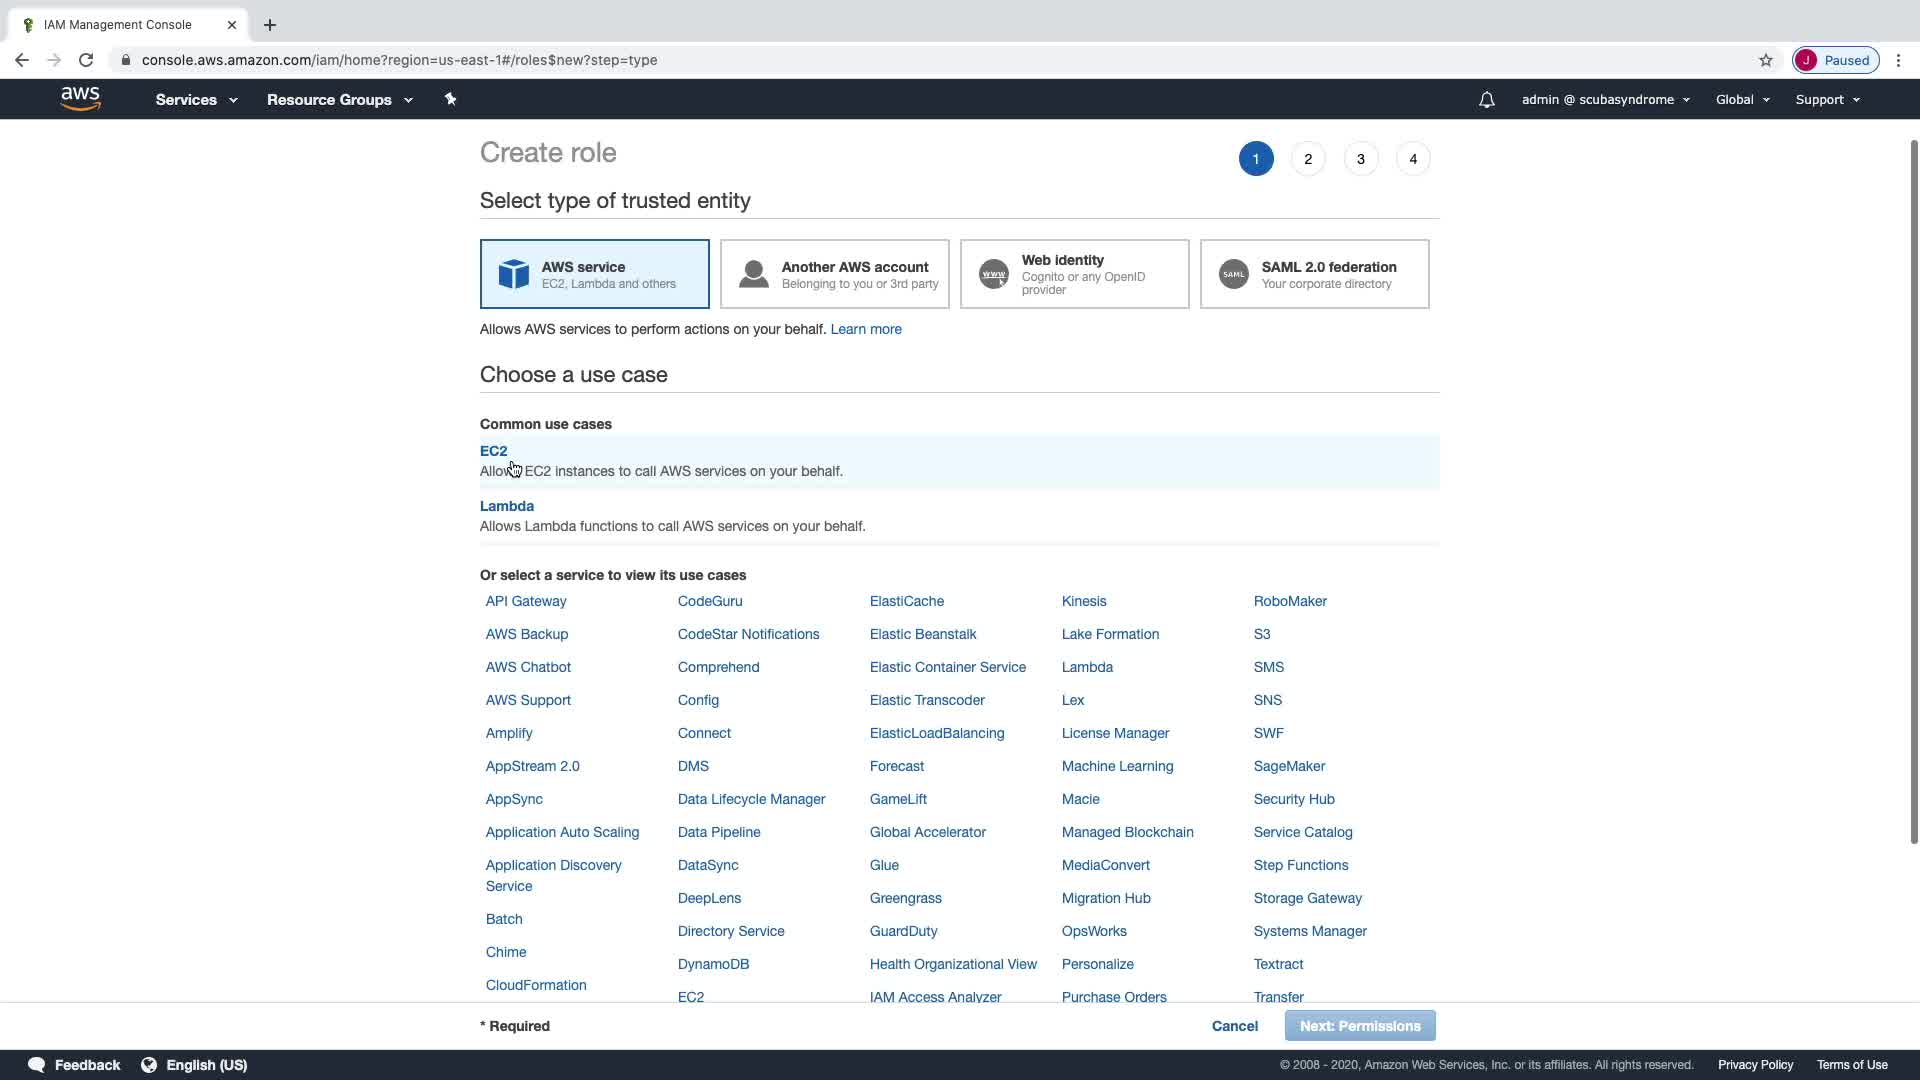
Task: Select AWS service trusted entity type
Action: 594,274
